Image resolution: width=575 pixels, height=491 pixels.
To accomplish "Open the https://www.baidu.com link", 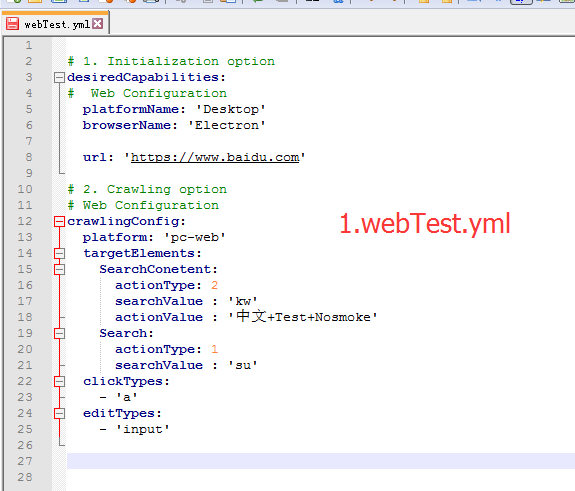I will tap(215, 157).
